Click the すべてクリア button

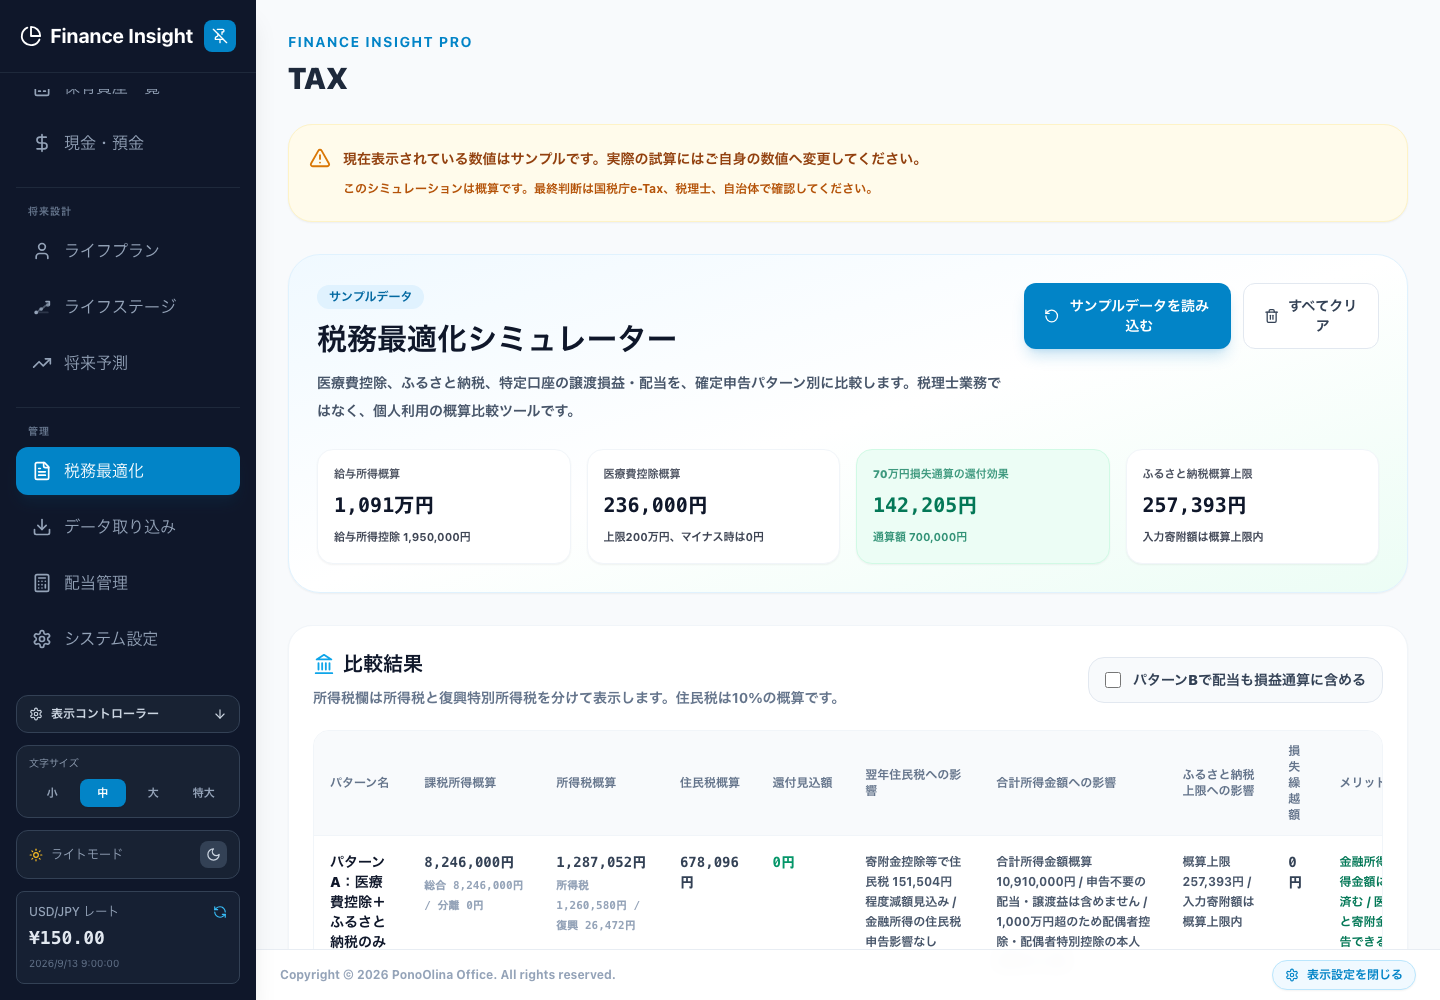(1311, 316)
